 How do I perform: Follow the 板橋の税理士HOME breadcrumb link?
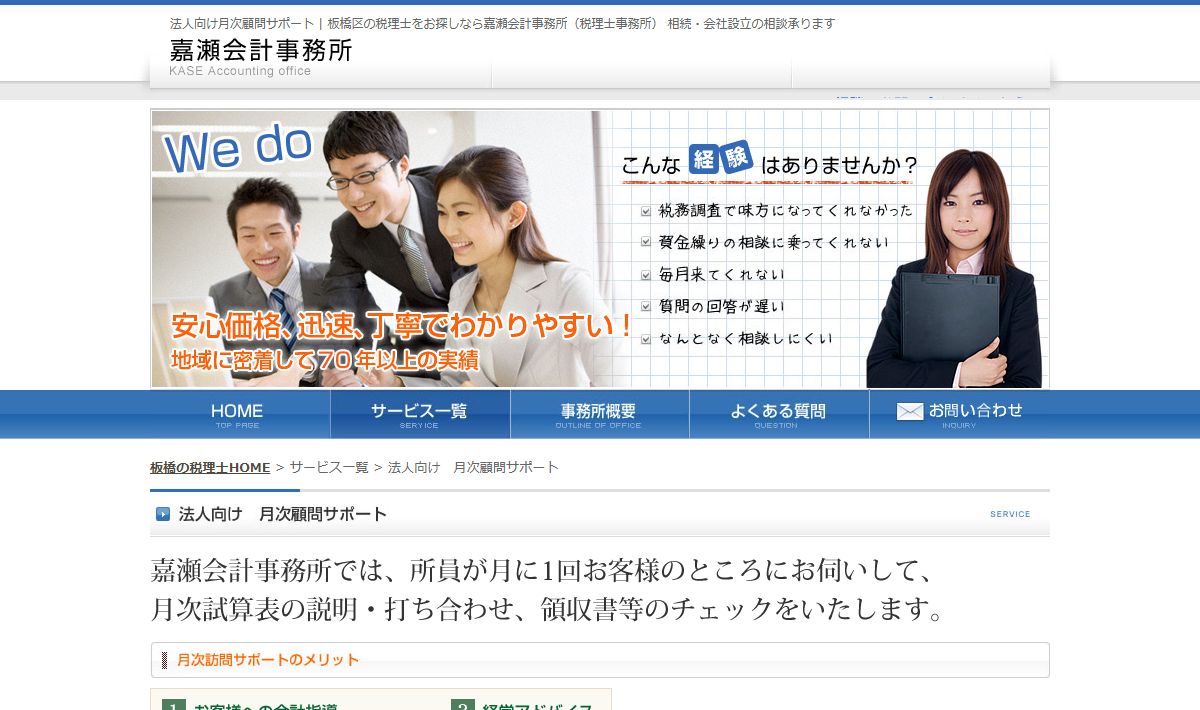(x=210, y=467)
